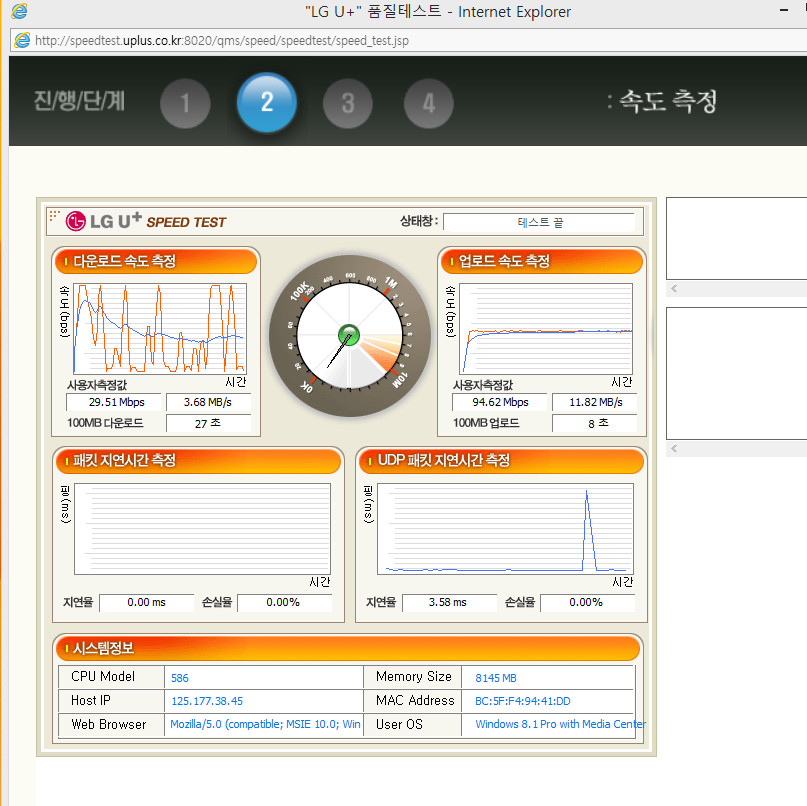Image resolution: width=807 pixels, height=806 pixels.
Task: Select the highlighted step 2 circle
Action: tap(267, 102)
